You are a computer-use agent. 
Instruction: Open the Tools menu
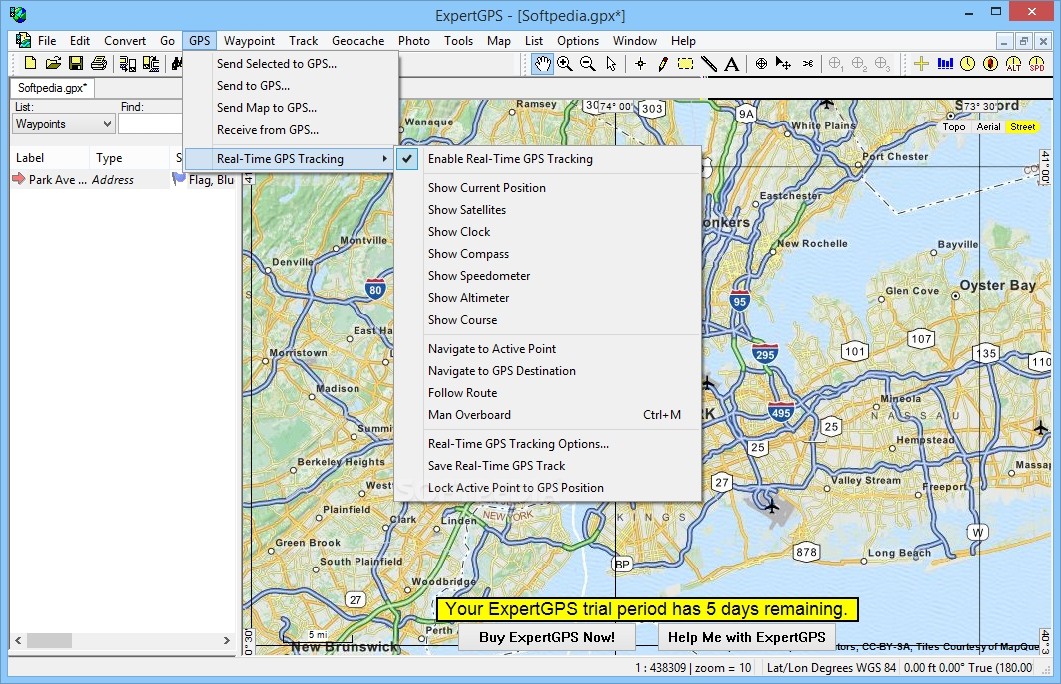click(458, 41)
